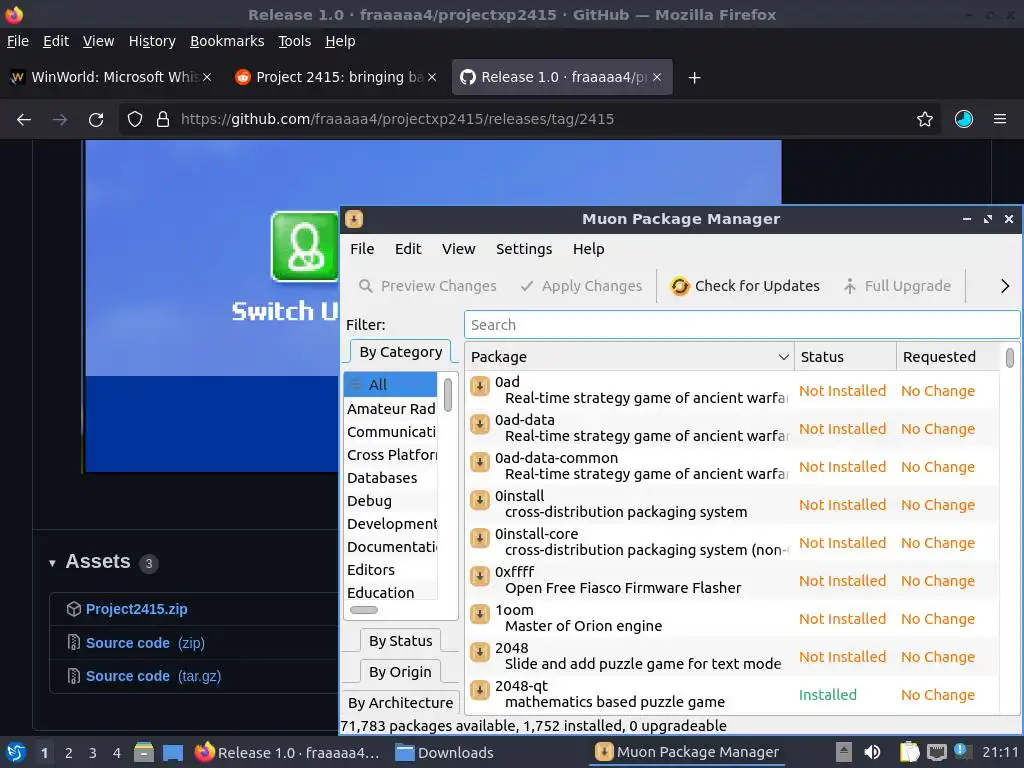Open the taskbar application launcher menu
The height and width of the screenshot is (768, 1024).
click(16, 752)
